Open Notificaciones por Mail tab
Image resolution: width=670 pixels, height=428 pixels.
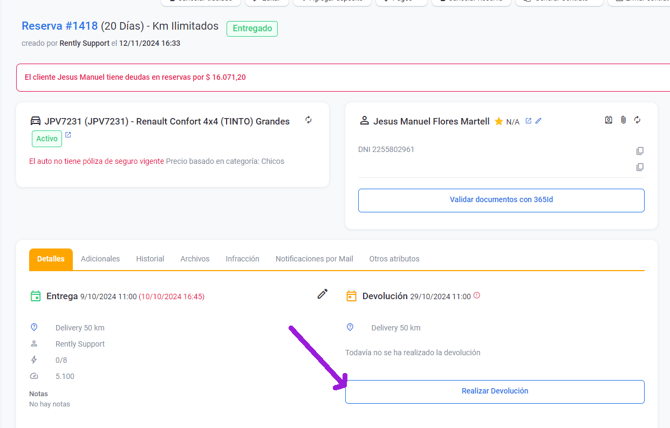click(314, 259)
